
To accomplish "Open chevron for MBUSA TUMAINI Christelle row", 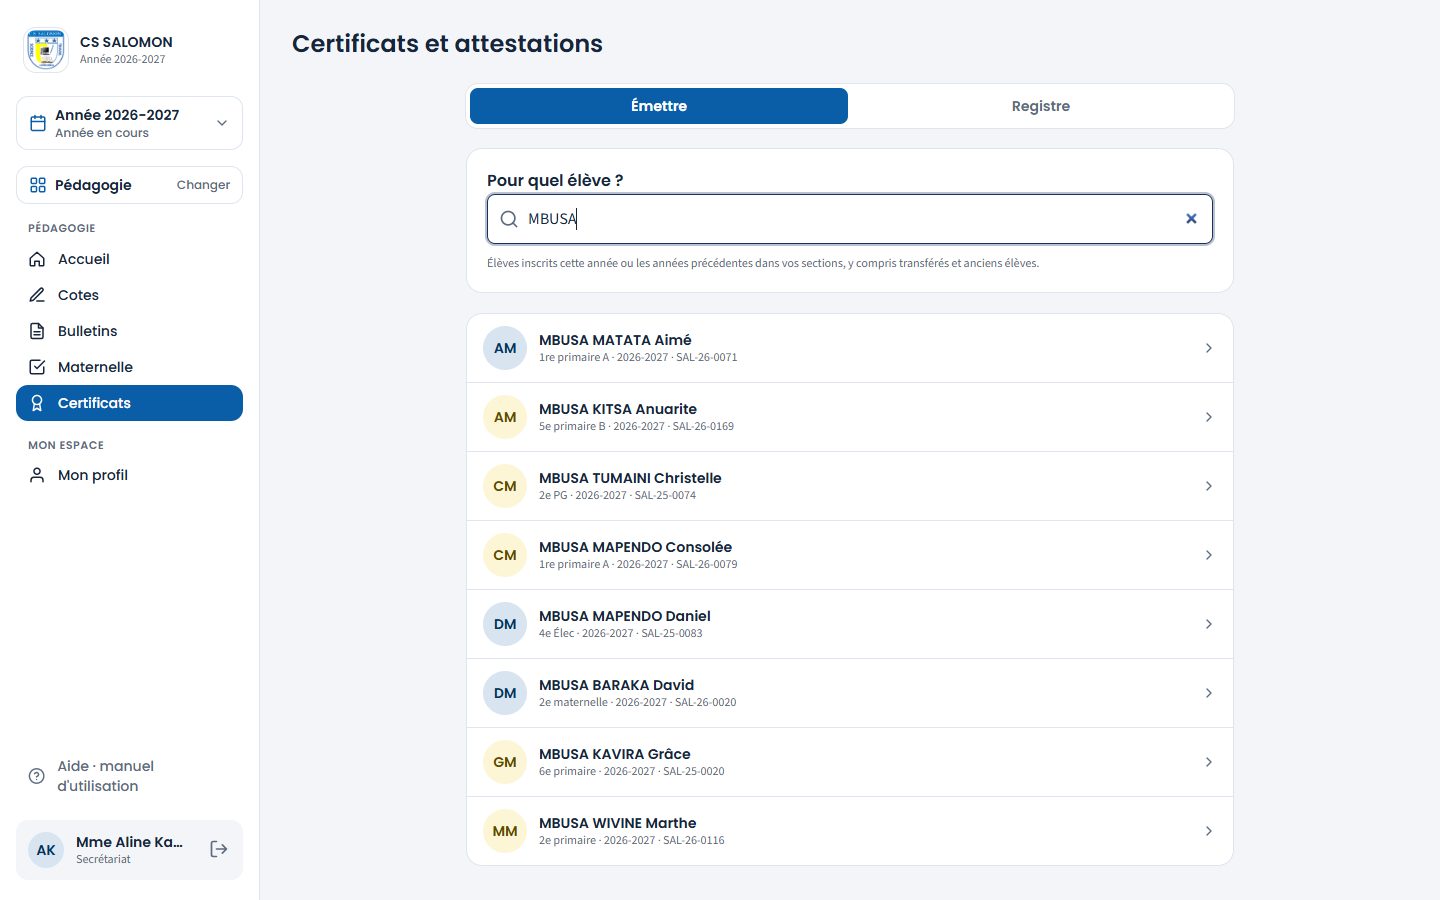I will click(1208, 486).
